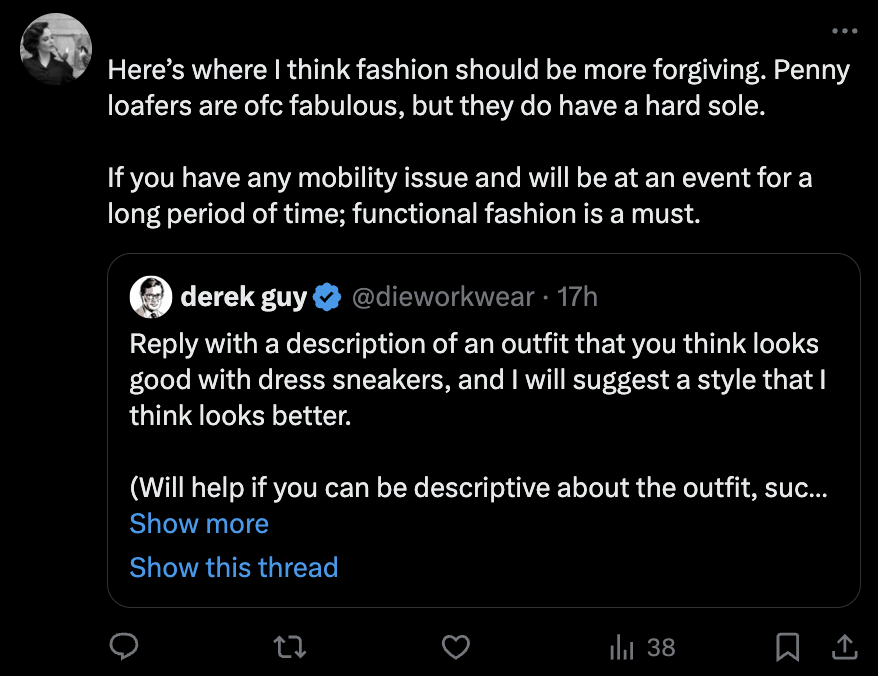Share the tweet via the upload arrow icon
The width and height of the screenshot is (878, 676).
click(843, 647)
